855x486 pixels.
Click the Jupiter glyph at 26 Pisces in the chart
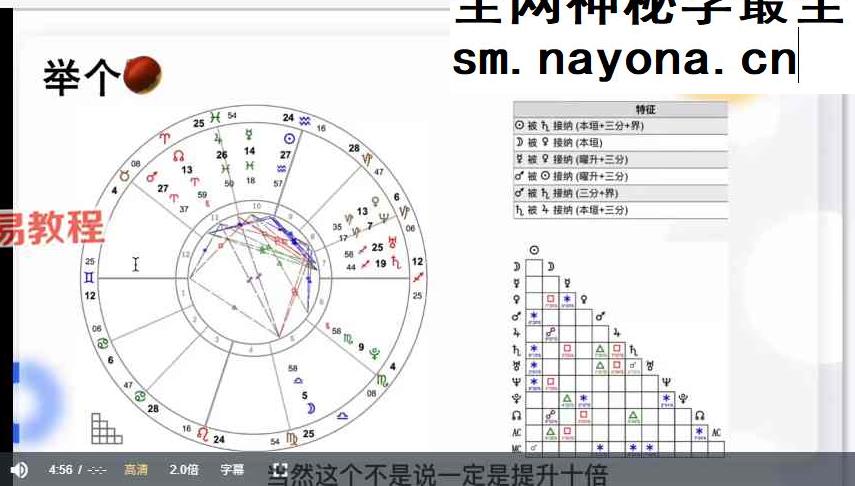[219, 137]
